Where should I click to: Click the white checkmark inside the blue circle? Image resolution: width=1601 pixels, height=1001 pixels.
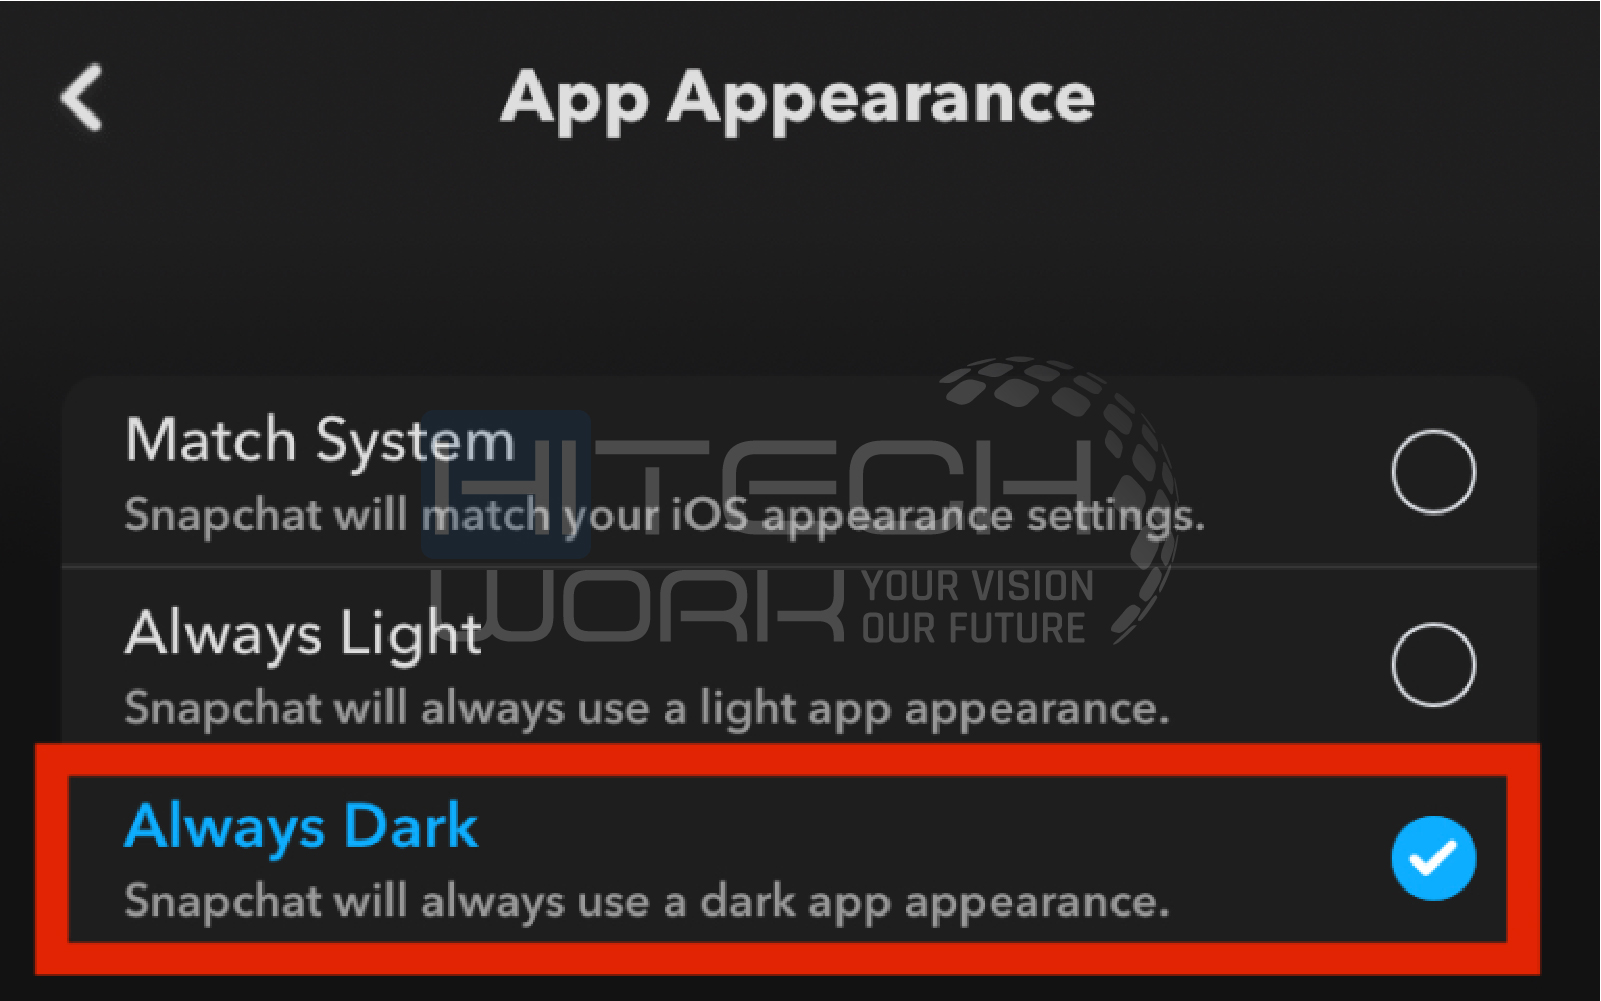[x=1433, y=858]
